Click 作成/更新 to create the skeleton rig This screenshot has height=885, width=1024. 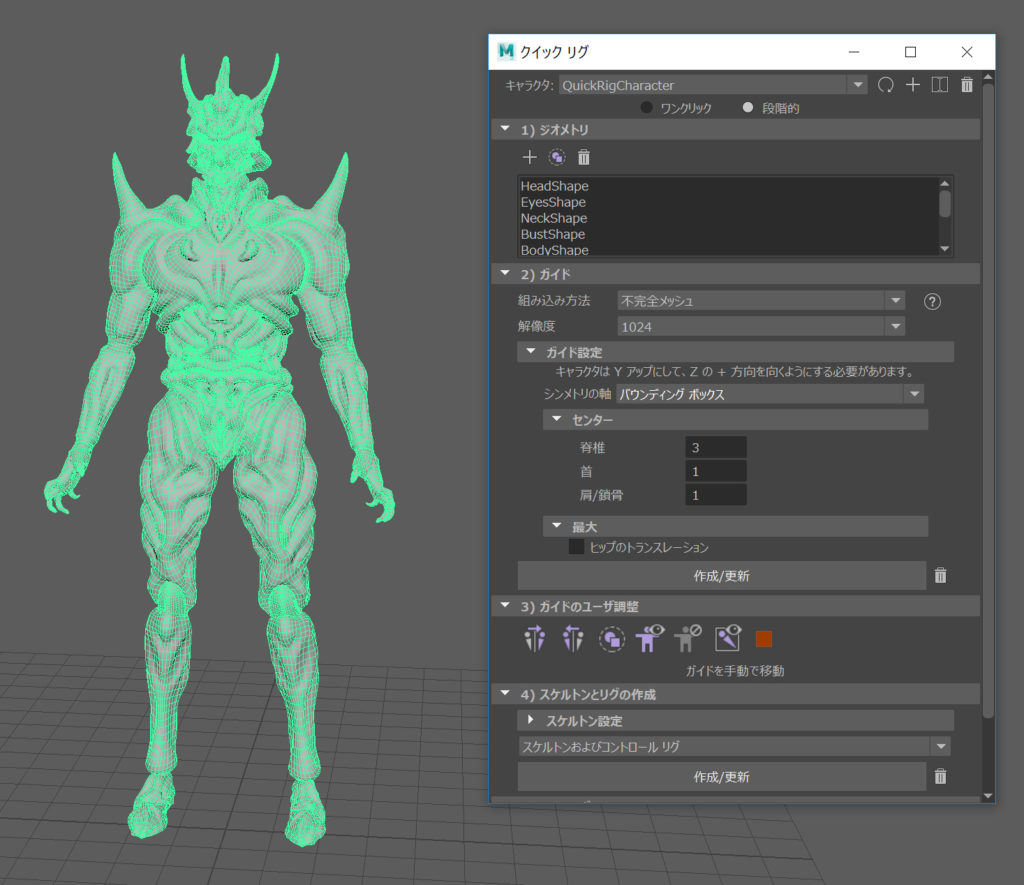(x=721, y=776)
